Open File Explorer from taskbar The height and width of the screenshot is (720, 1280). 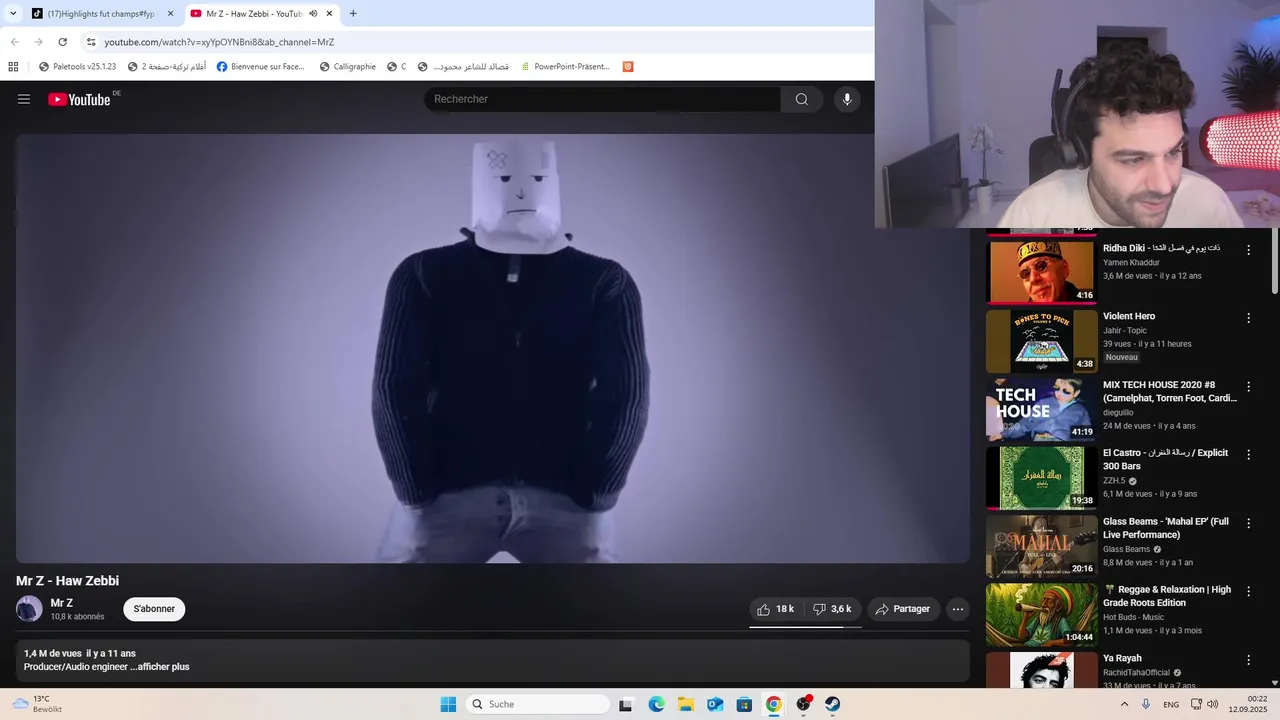point(686,704)
